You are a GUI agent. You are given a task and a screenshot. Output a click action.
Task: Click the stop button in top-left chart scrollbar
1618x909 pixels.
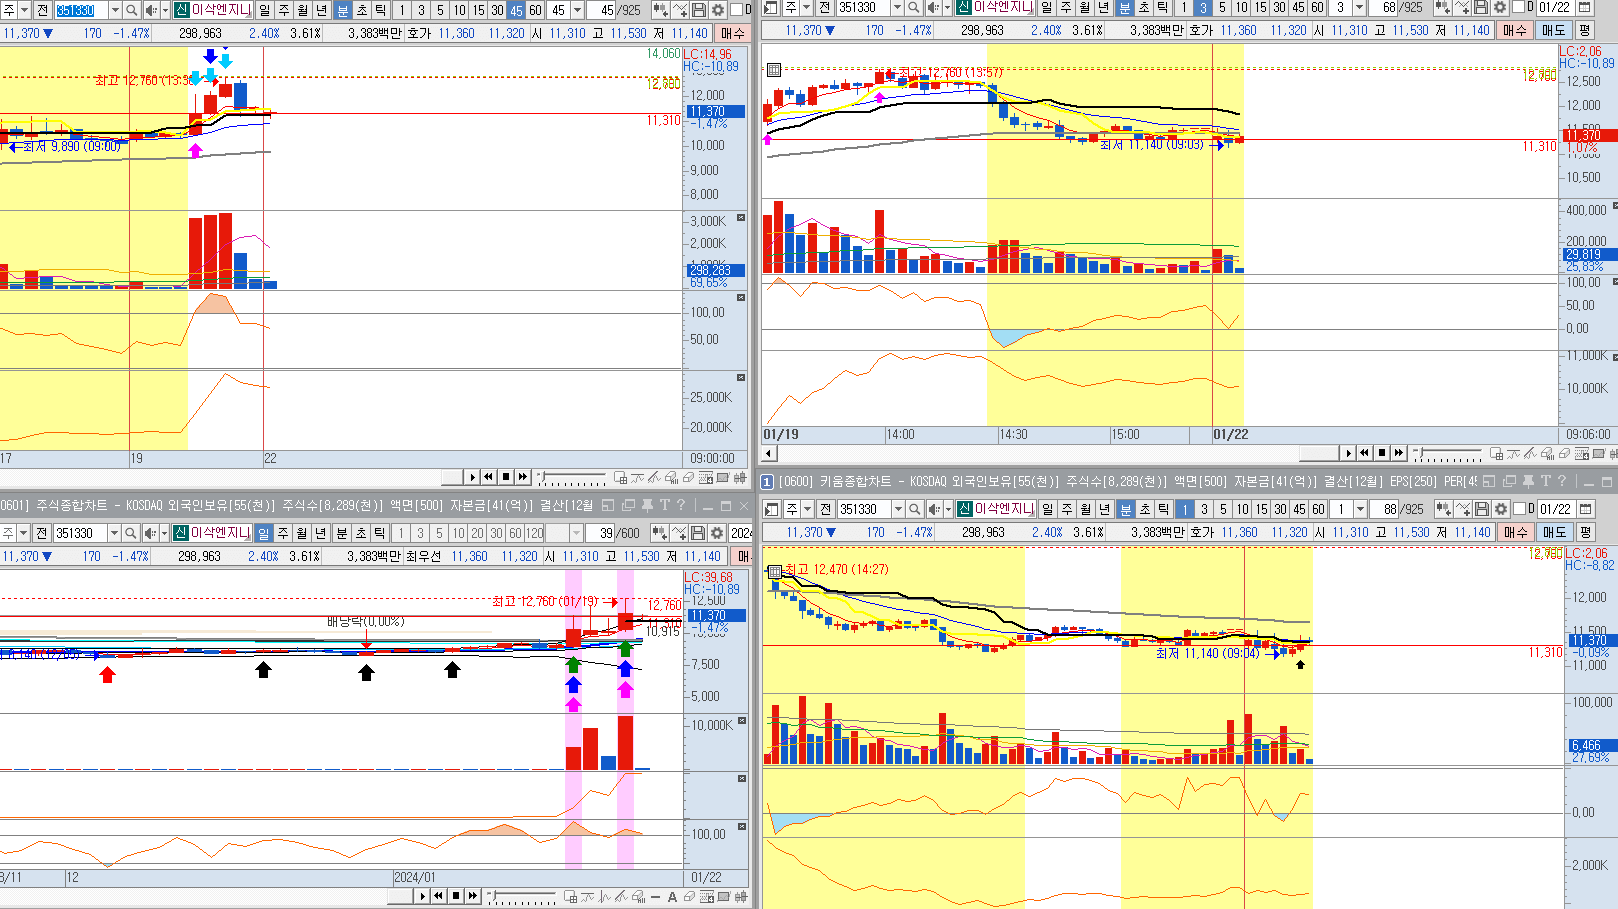(506, 477)
